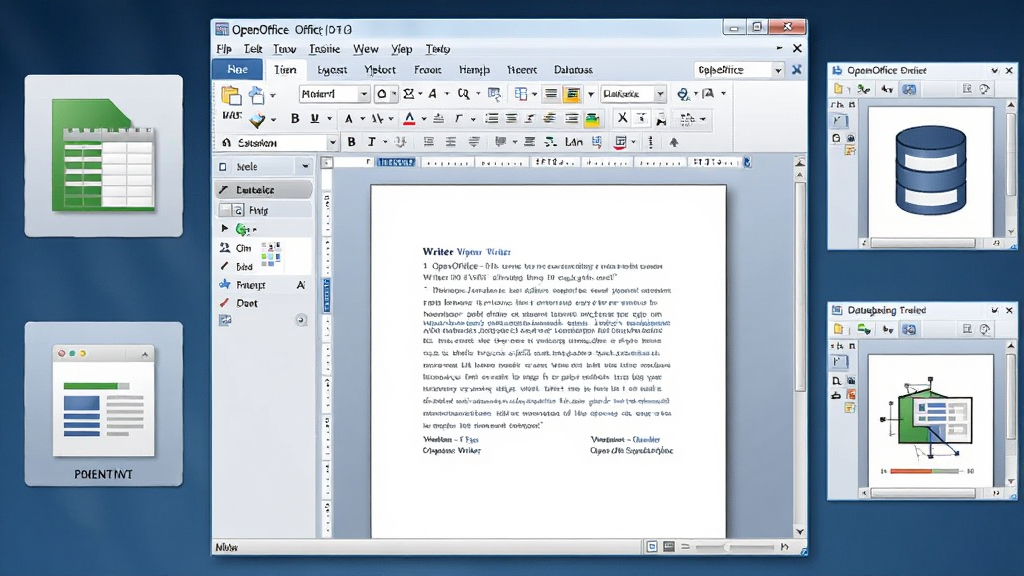This screenshot has width=1024, height=576.
Task: Click the round button at the sidebar bottom
Action: point(301,320)
